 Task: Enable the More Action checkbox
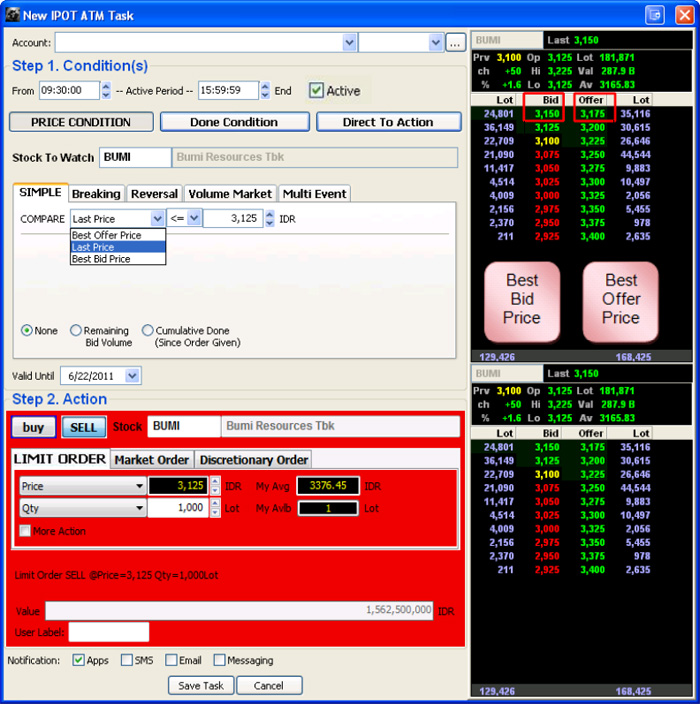pyautogui.click(x=25, y=531)
